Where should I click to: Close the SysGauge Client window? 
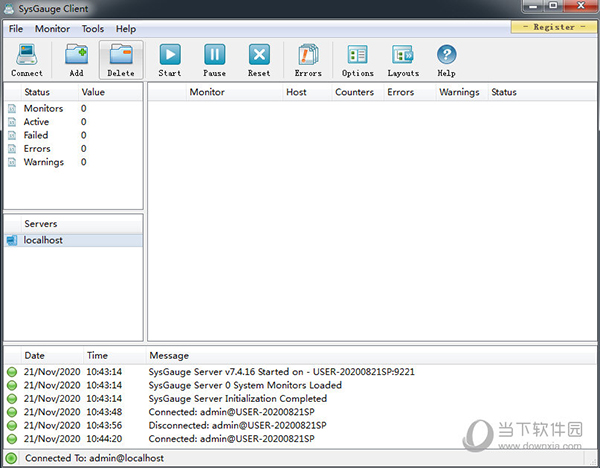tap(580, 6)
